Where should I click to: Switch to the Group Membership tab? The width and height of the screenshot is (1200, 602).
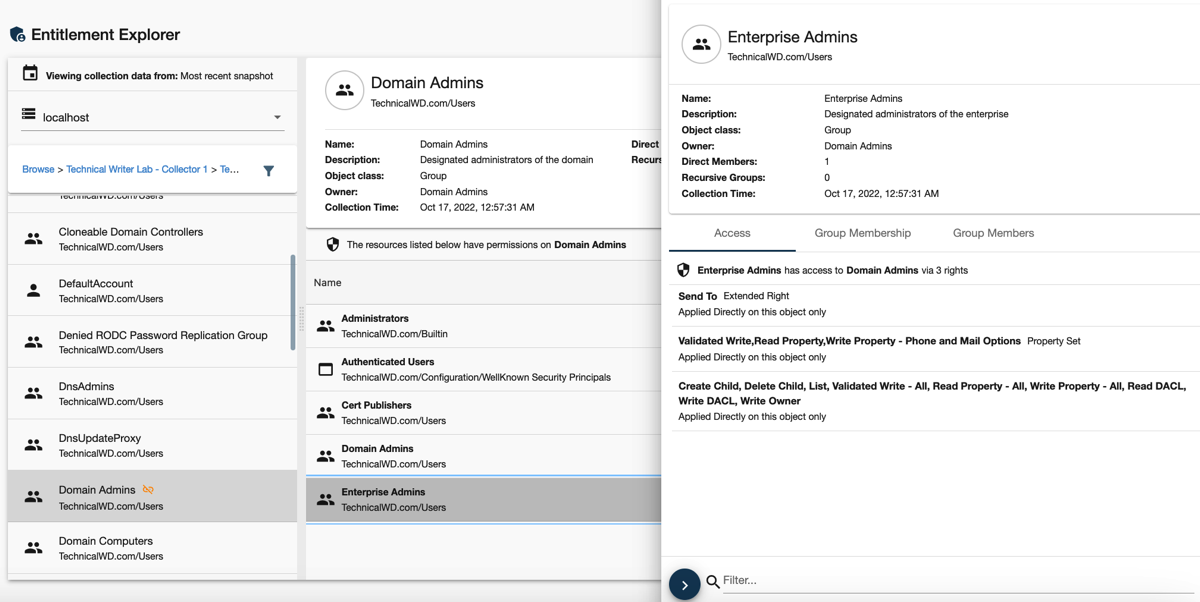point(862,233)
